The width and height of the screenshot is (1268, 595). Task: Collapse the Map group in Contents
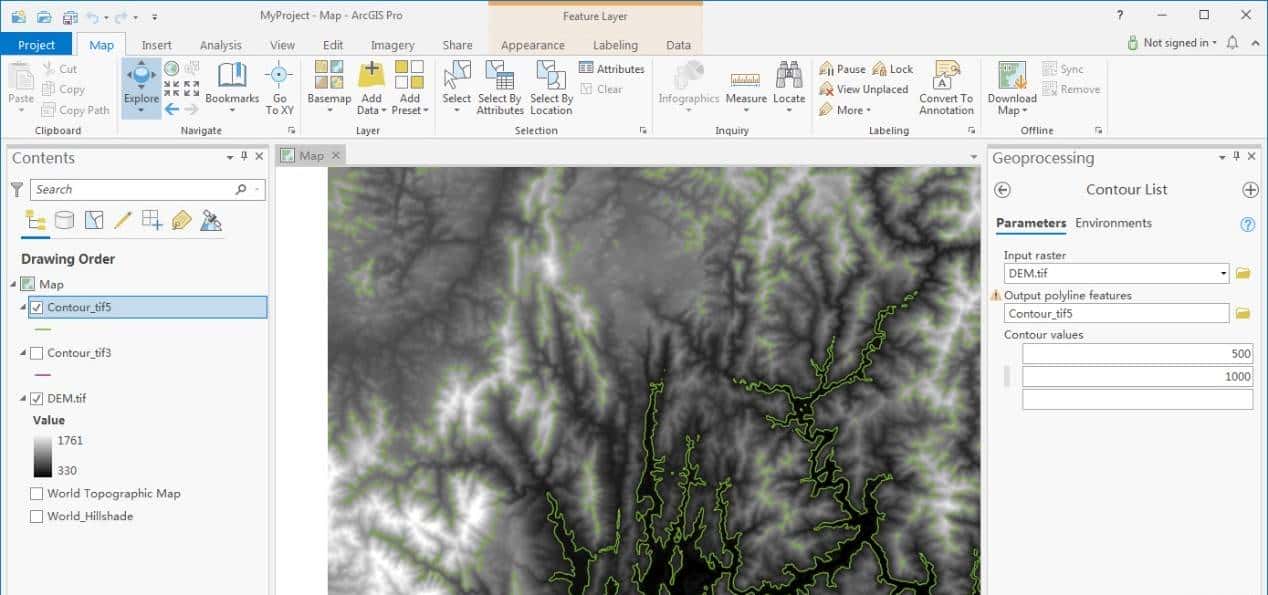point(13,283)
